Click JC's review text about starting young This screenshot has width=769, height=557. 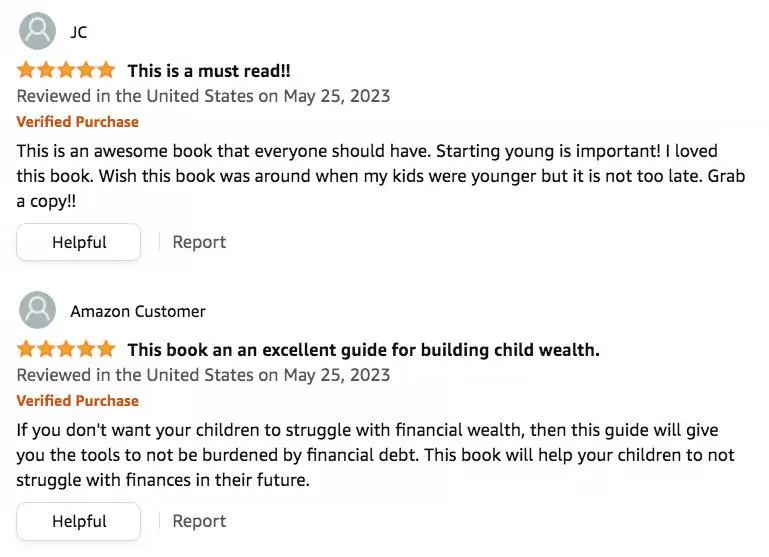[367, 176]
